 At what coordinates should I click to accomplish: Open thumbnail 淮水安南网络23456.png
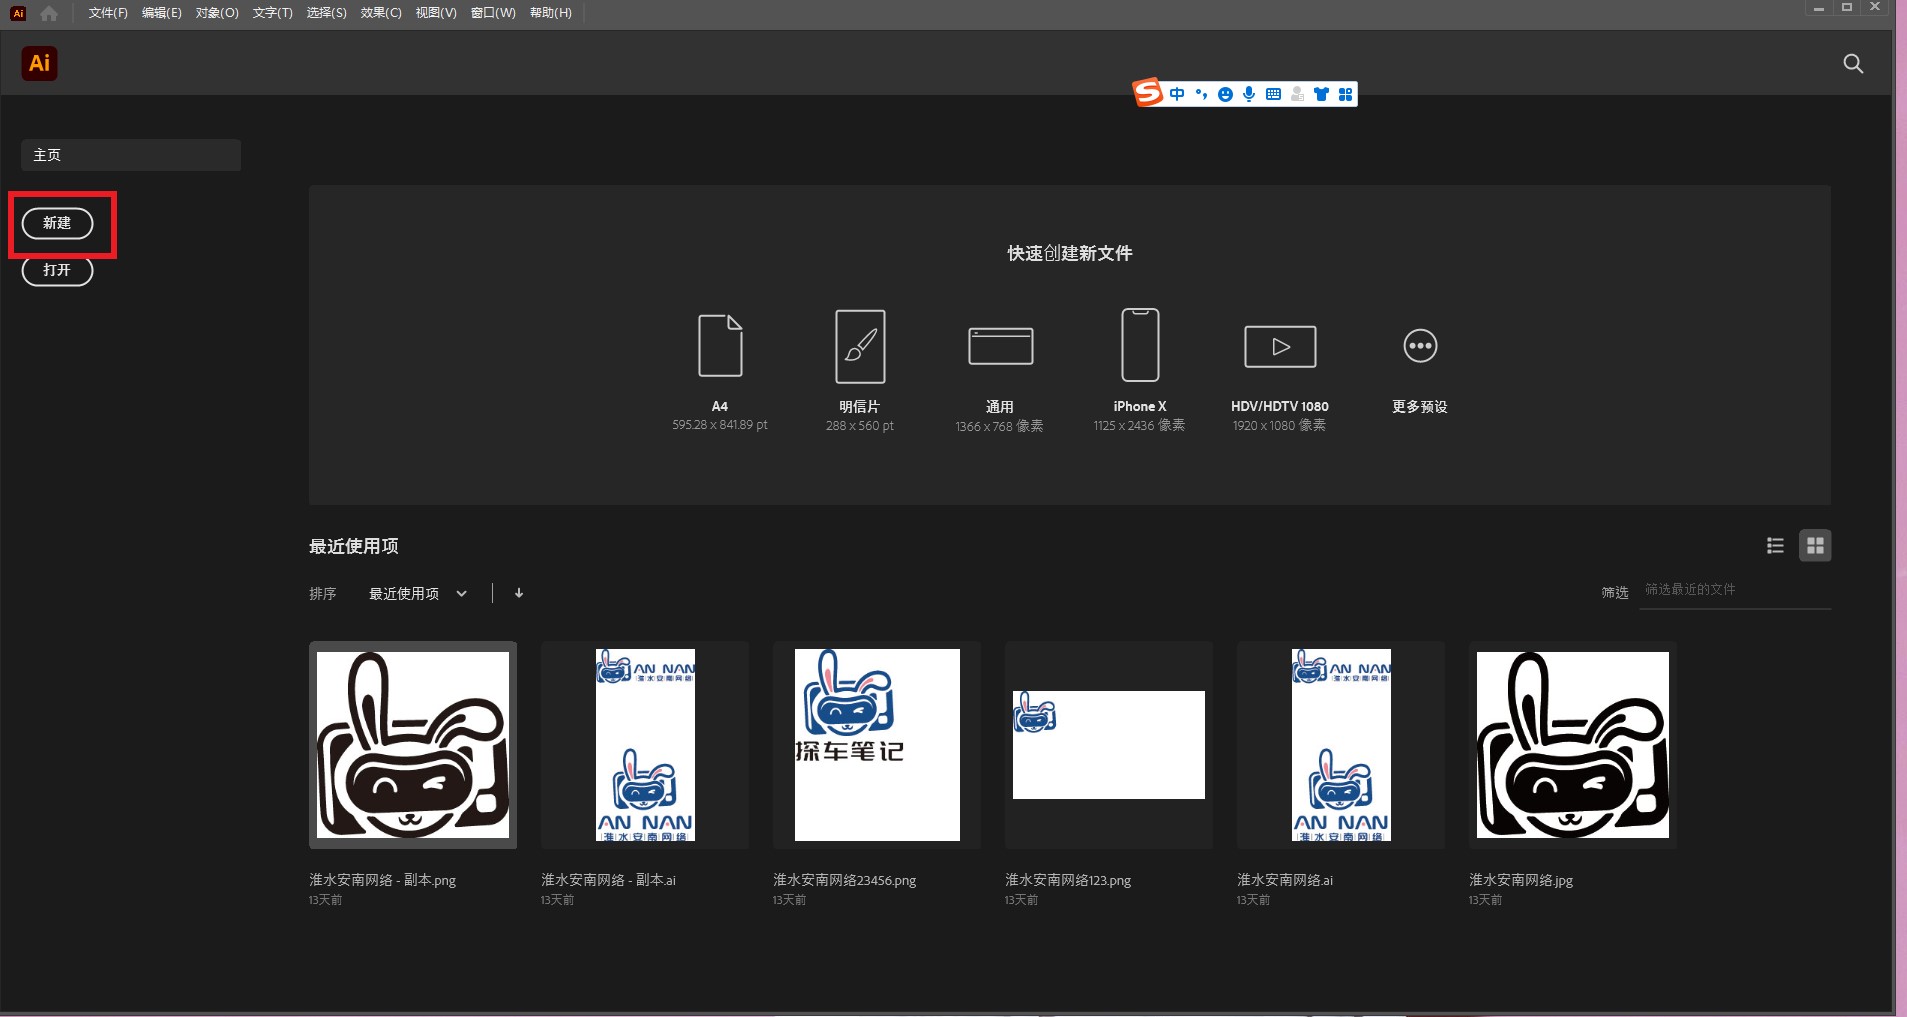point(877,745)
